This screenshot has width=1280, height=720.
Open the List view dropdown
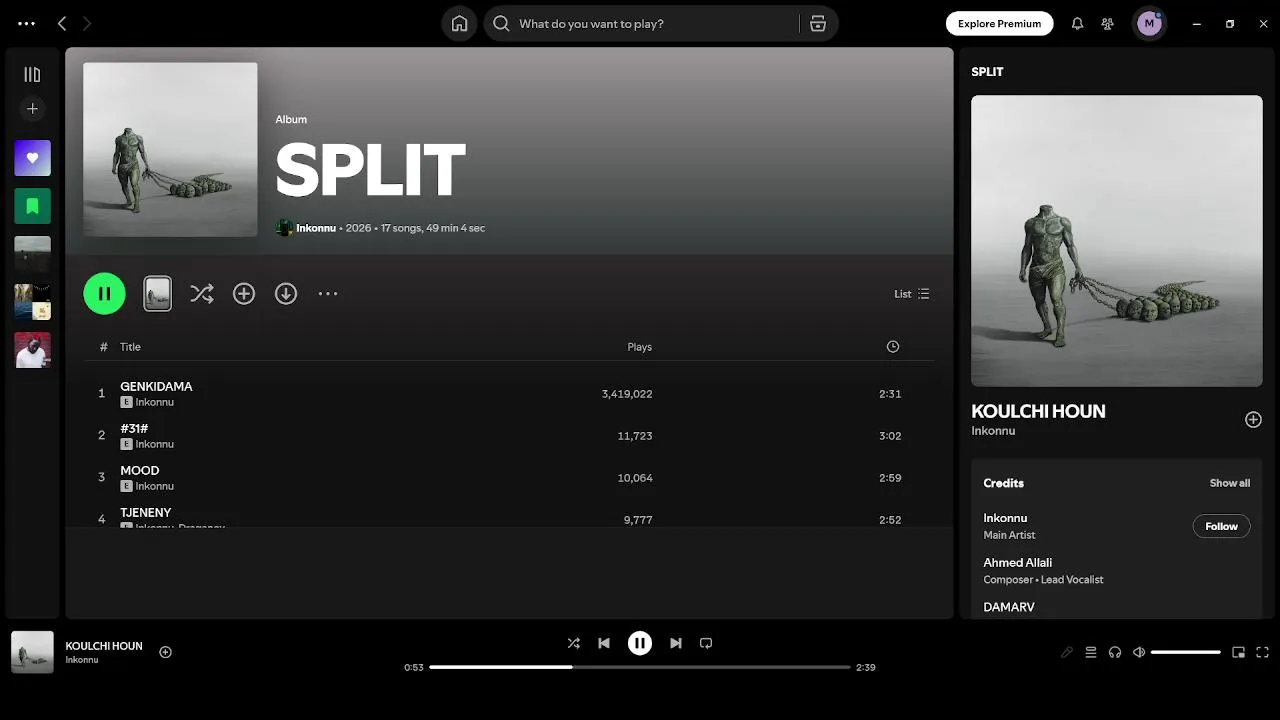tap(912, 294)
